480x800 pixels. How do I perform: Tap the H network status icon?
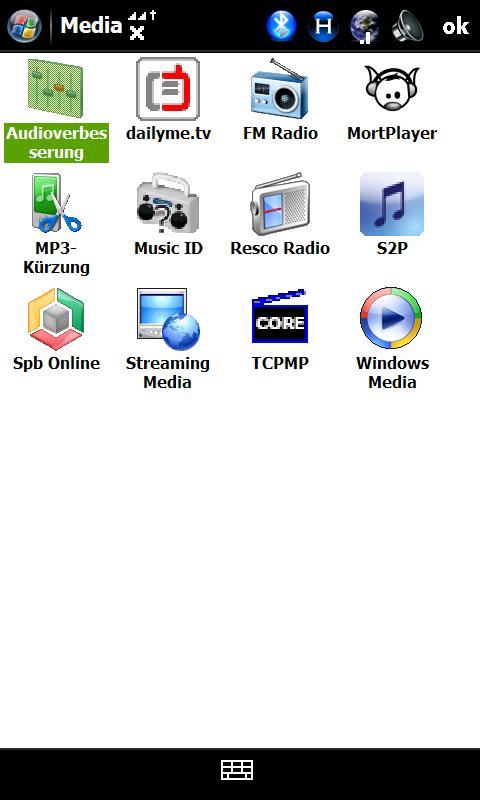tap(323, 26)
